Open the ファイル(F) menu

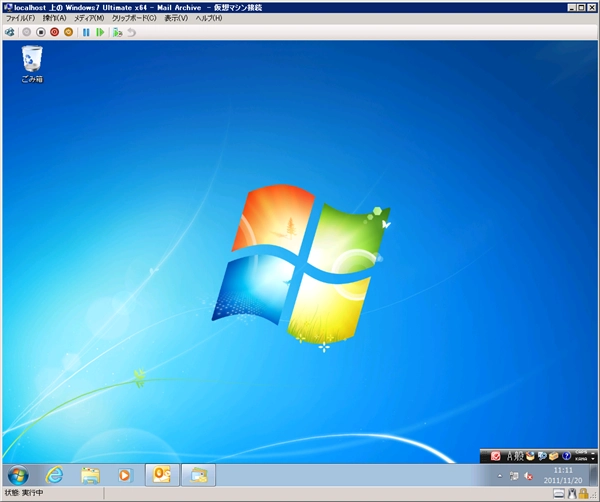tap(20, 18)
